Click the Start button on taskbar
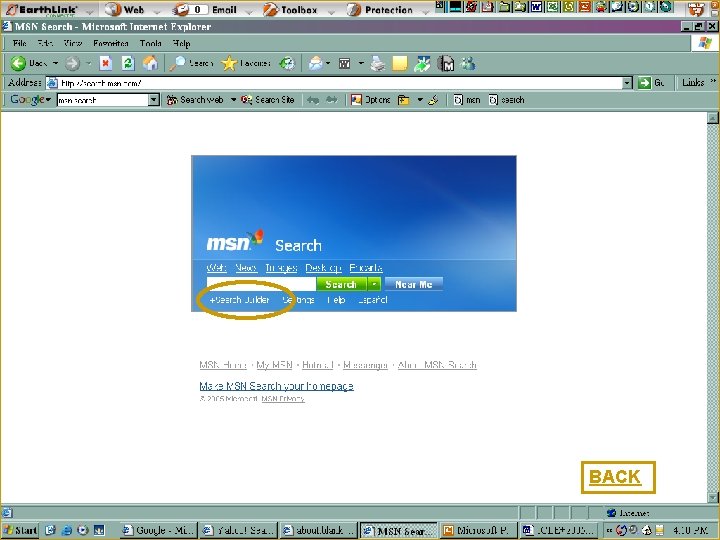 [x=21, y=530]
